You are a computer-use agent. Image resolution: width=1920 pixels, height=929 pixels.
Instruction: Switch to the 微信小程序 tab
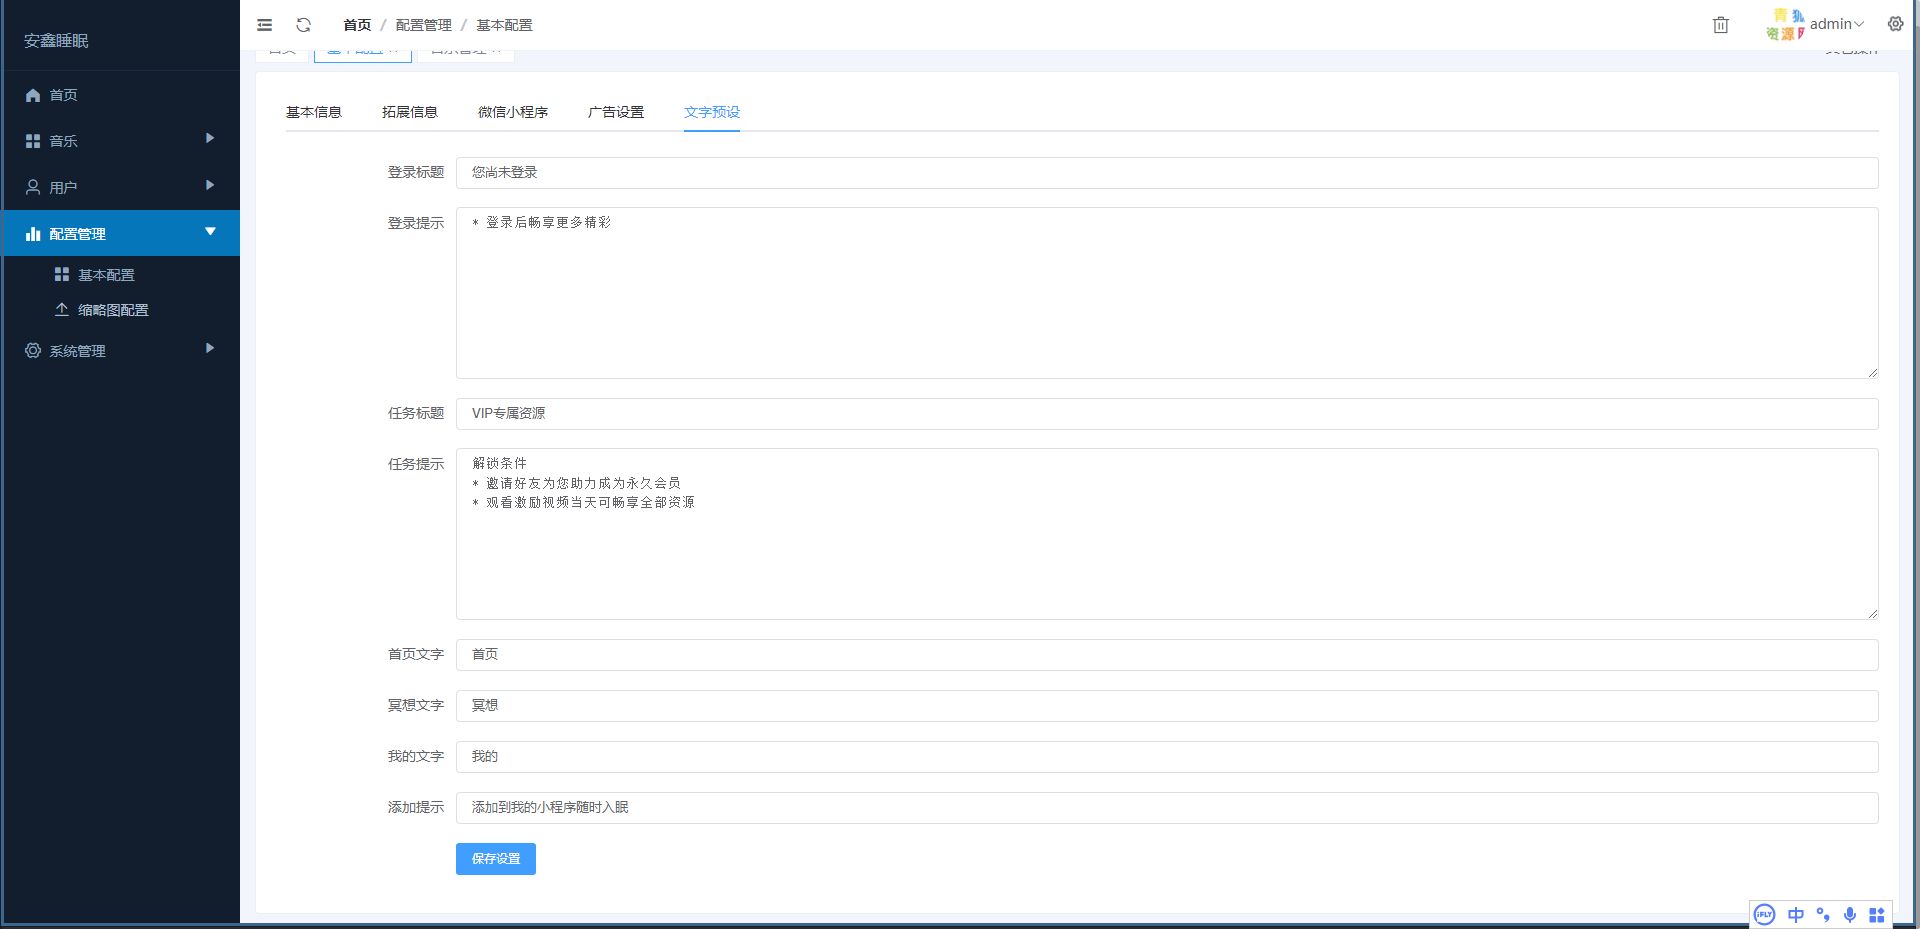tap(513, 112)
